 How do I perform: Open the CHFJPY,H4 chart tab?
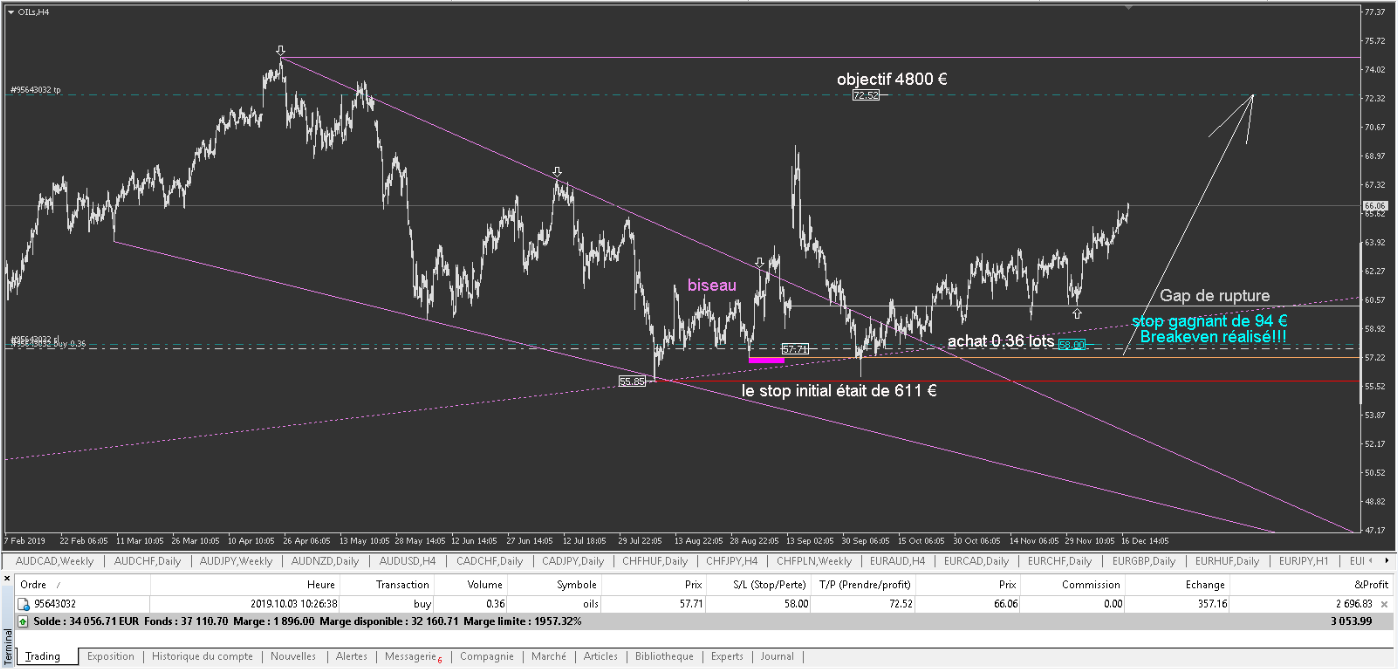coord(732,561)
